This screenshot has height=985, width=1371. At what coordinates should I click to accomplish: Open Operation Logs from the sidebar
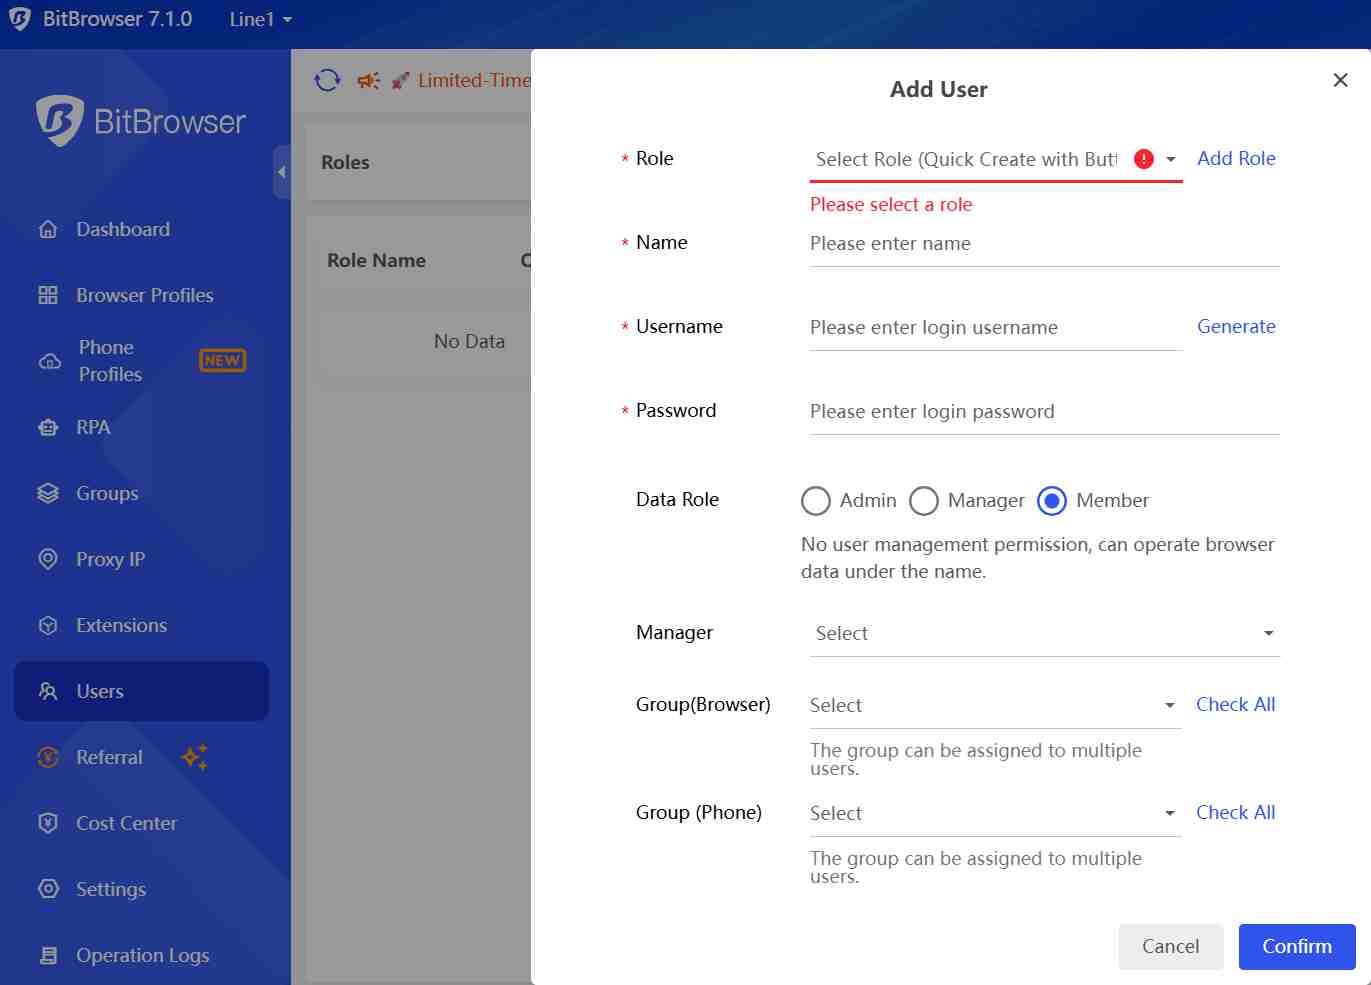click(x=142, y=955)
